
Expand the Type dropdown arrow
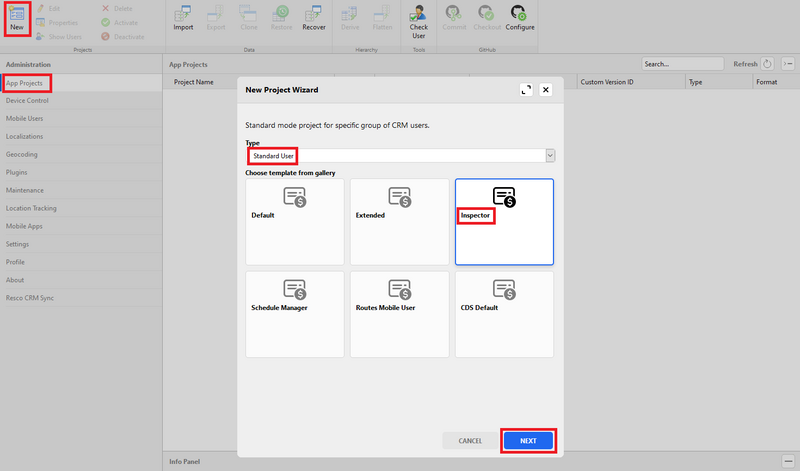550,156
